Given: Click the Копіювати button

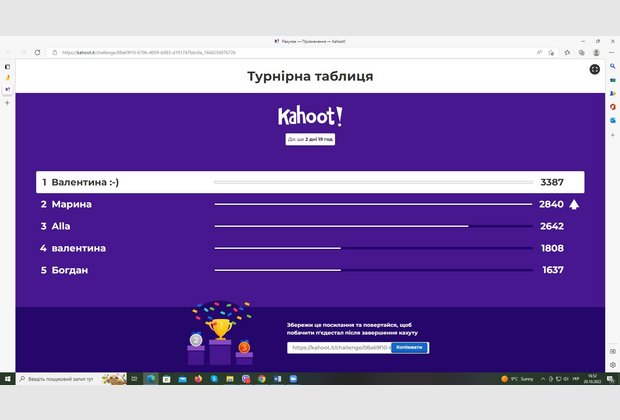Looking at the screenshot, I should (x=410, y=347).
